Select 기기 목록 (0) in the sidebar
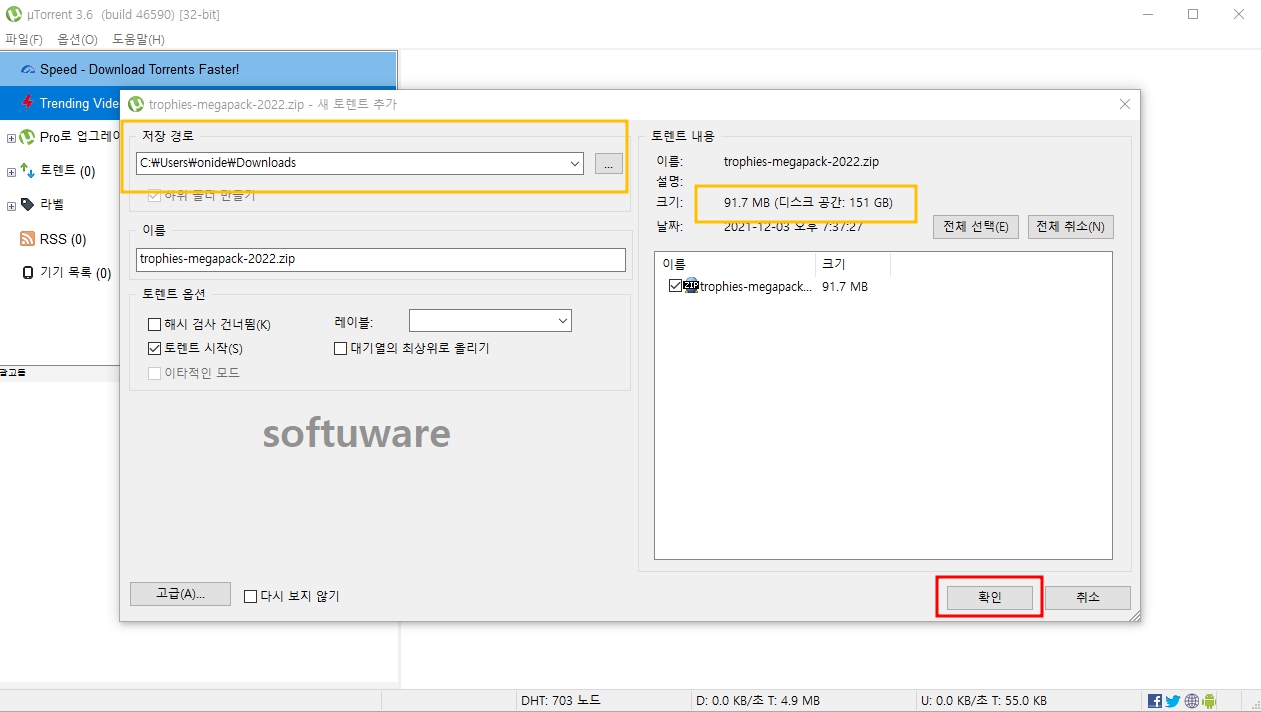The height and width of the screenshot is (712, 1261). (x=75, y=272)
